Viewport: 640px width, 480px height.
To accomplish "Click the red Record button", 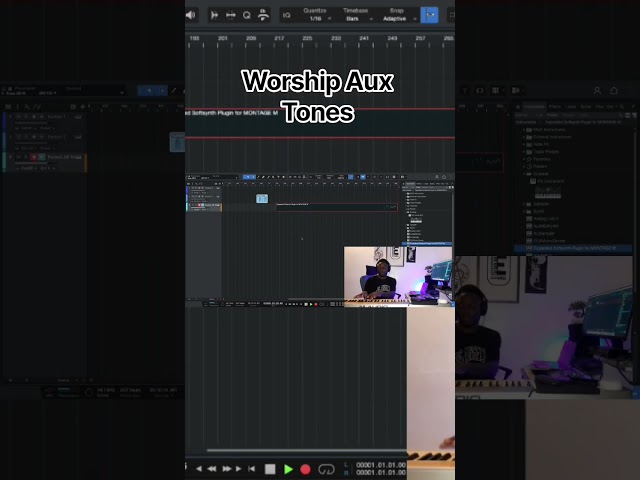I will coord(305,469).
